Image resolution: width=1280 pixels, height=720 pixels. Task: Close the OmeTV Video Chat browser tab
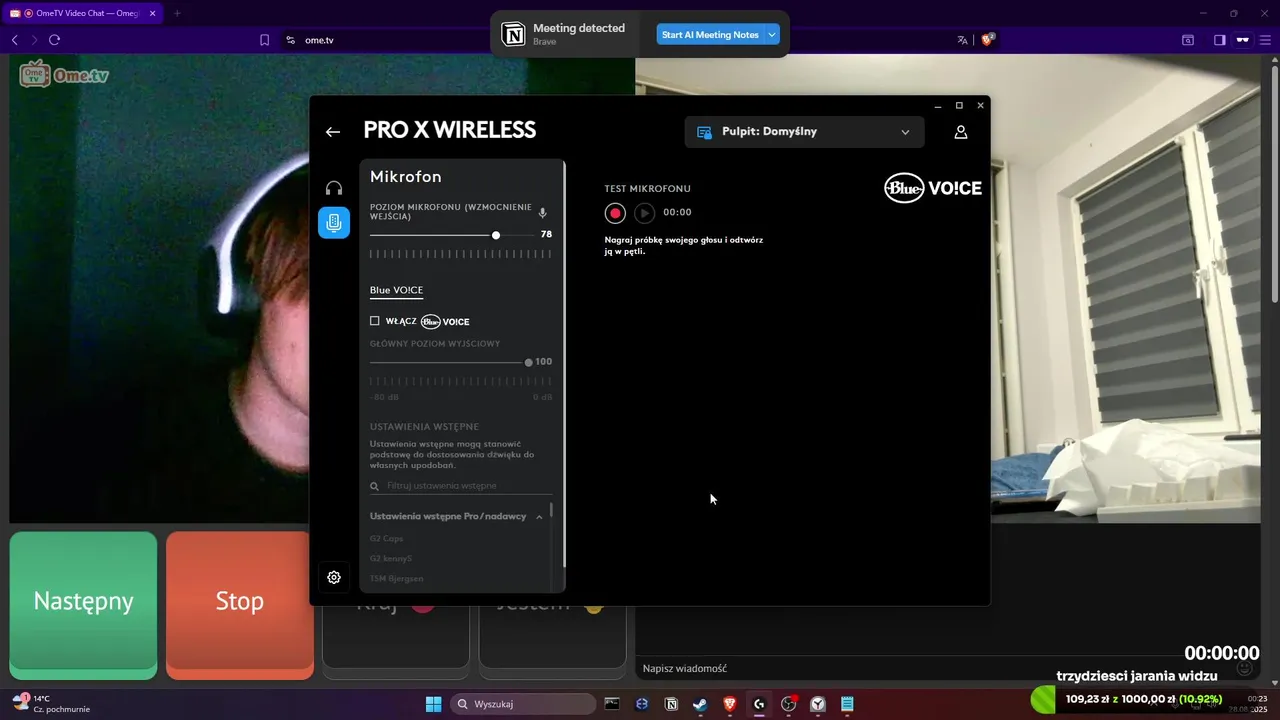point(153,13)
